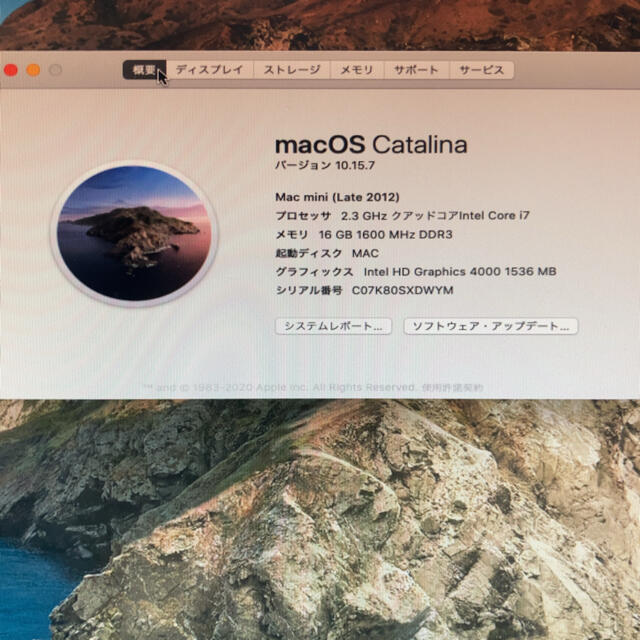Viewport: 640px width, 640px height.
Task: Click the システムレポート button
Action: coord(333,326)
